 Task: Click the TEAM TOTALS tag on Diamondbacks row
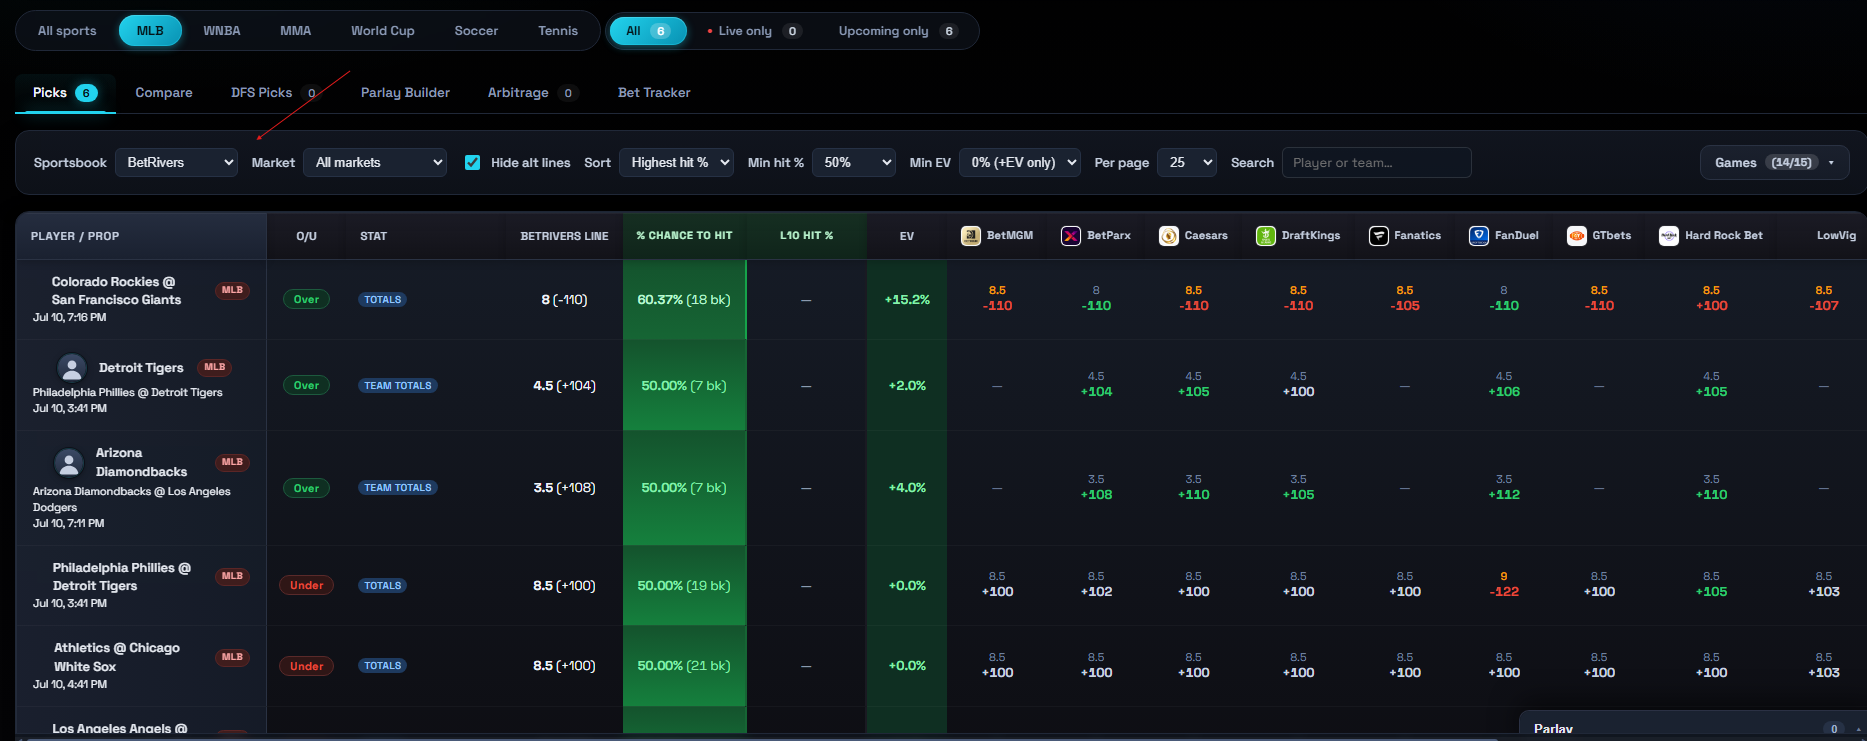(398, 488)
